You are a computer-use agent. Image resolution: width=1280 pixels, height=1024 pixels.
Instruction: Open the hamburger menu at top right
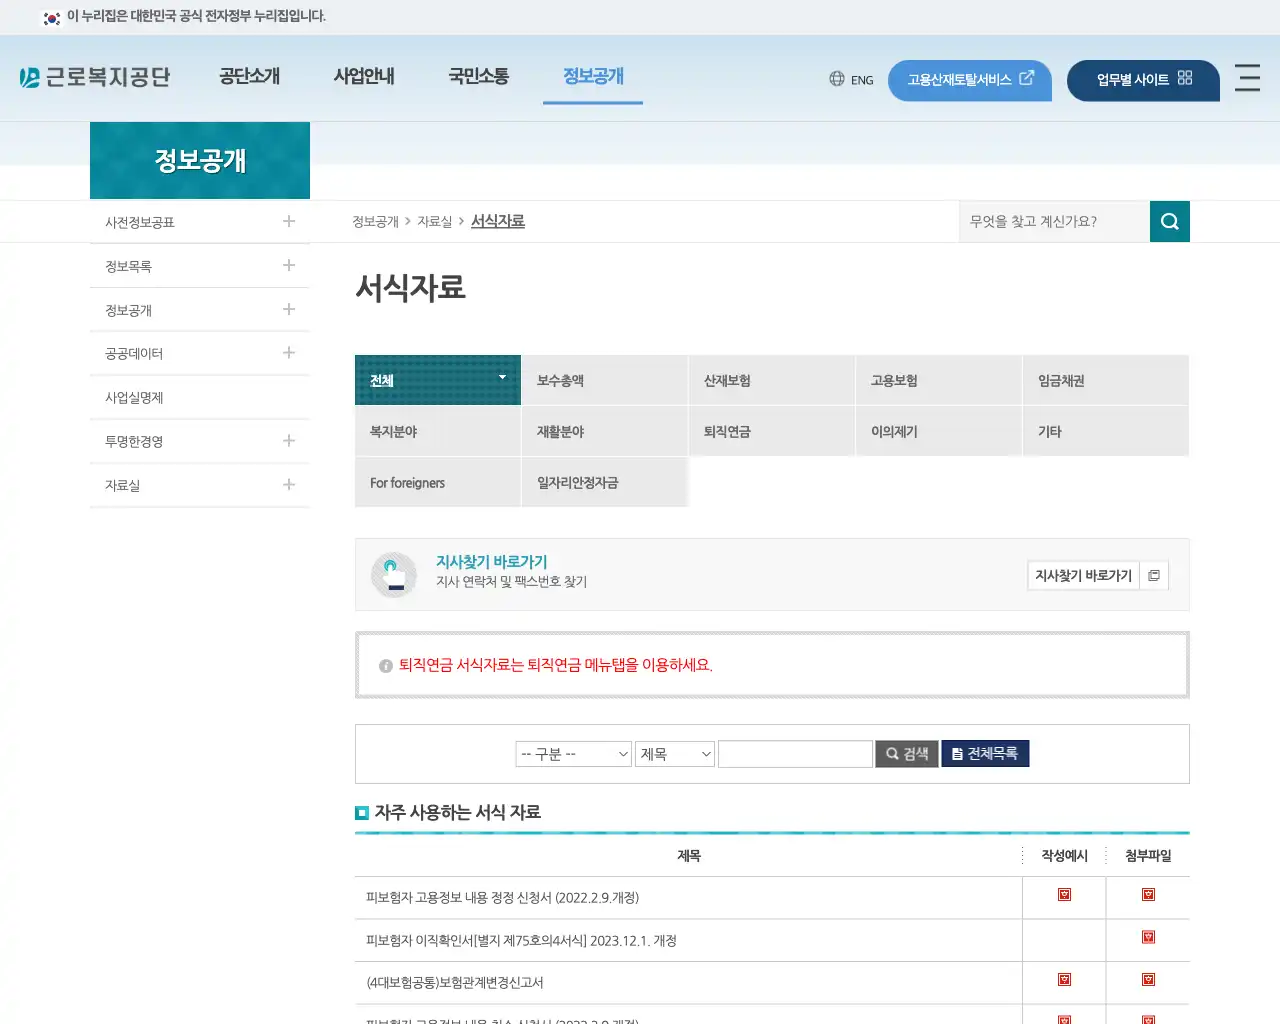coord(1247,79)
